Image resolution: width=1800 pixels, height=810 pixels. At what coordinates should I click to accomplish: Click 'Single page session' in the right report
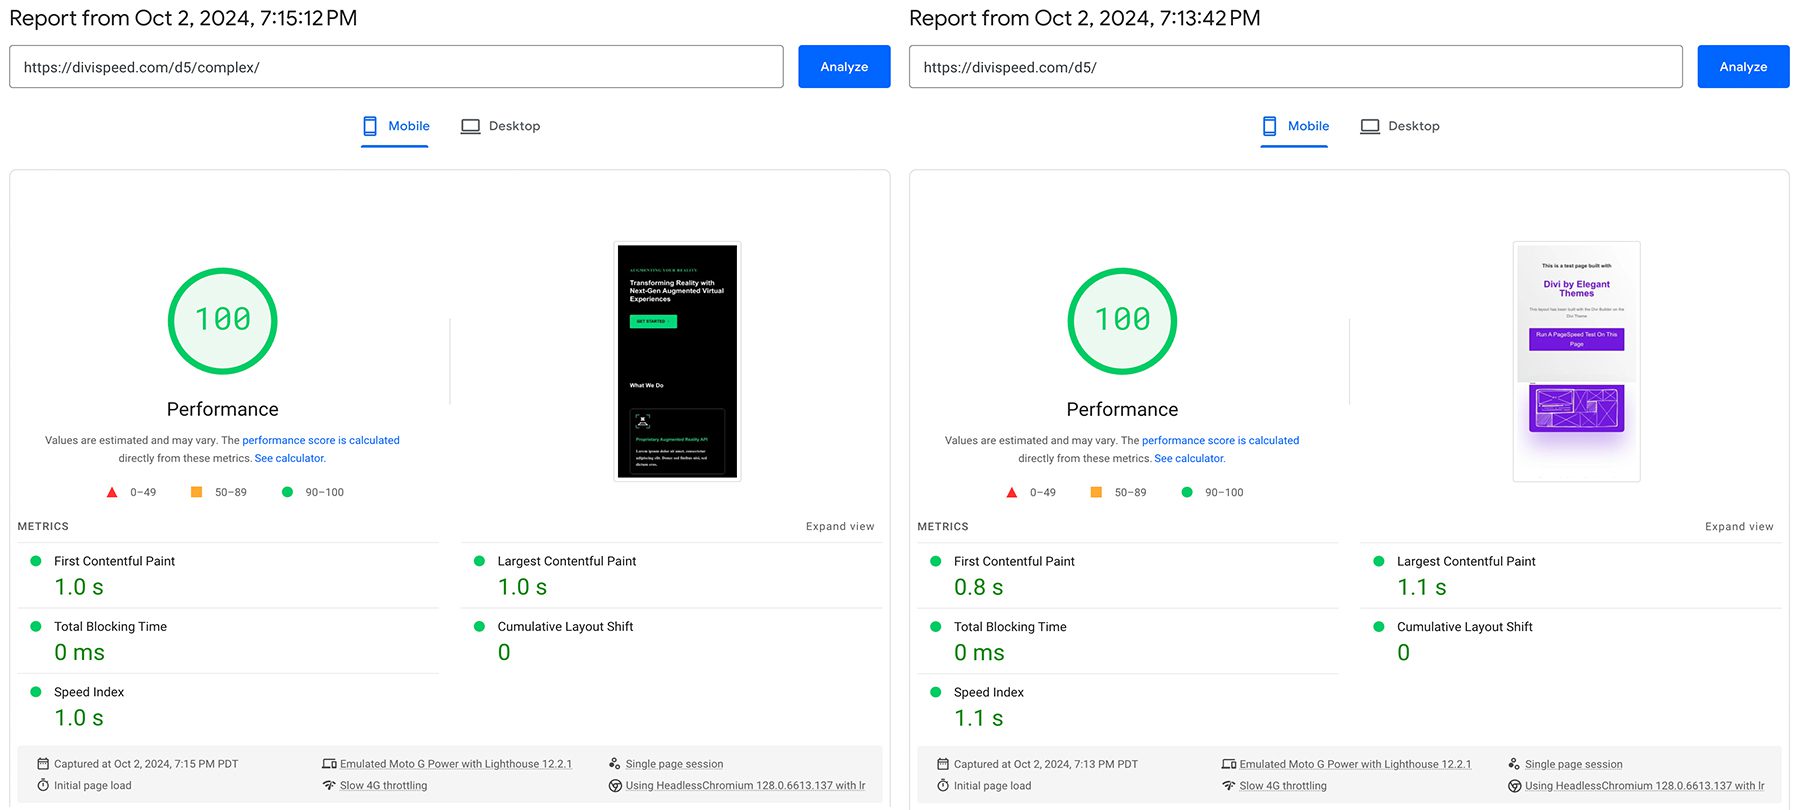(x=1574, y=764)
